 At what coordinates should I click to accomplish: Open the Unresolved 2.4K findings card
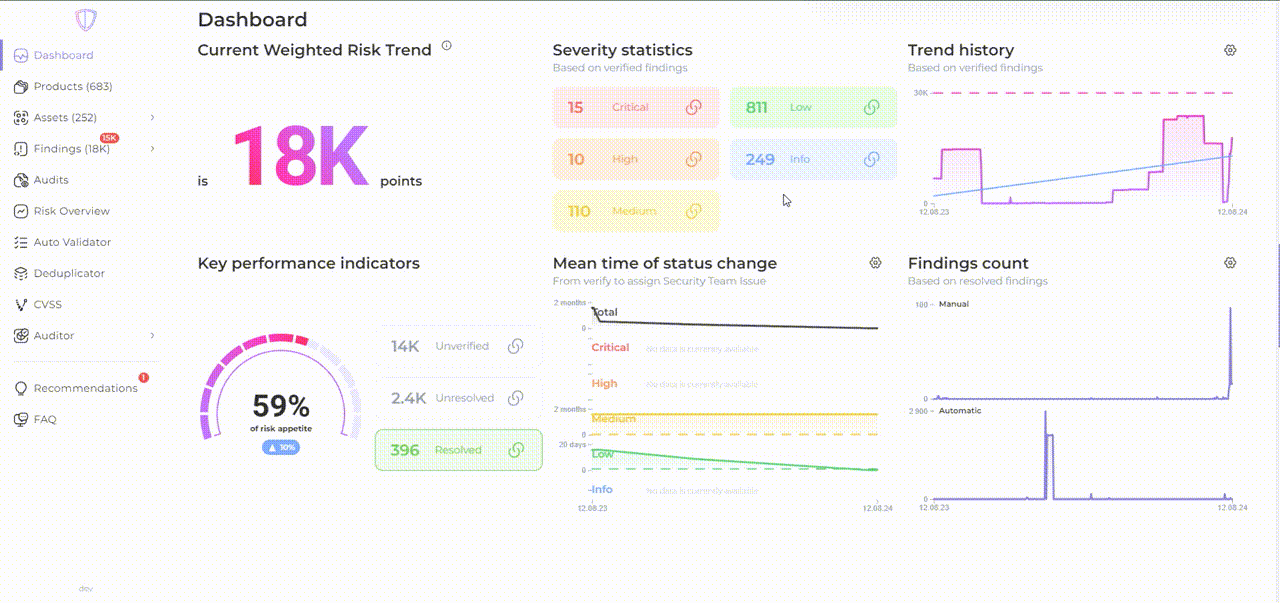[x=458, y=398]
